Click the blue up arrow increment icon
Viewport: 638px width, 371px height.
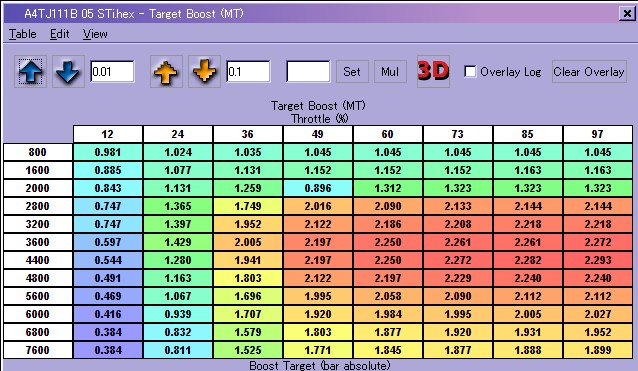pyautogui.click(x=31, y=72)
